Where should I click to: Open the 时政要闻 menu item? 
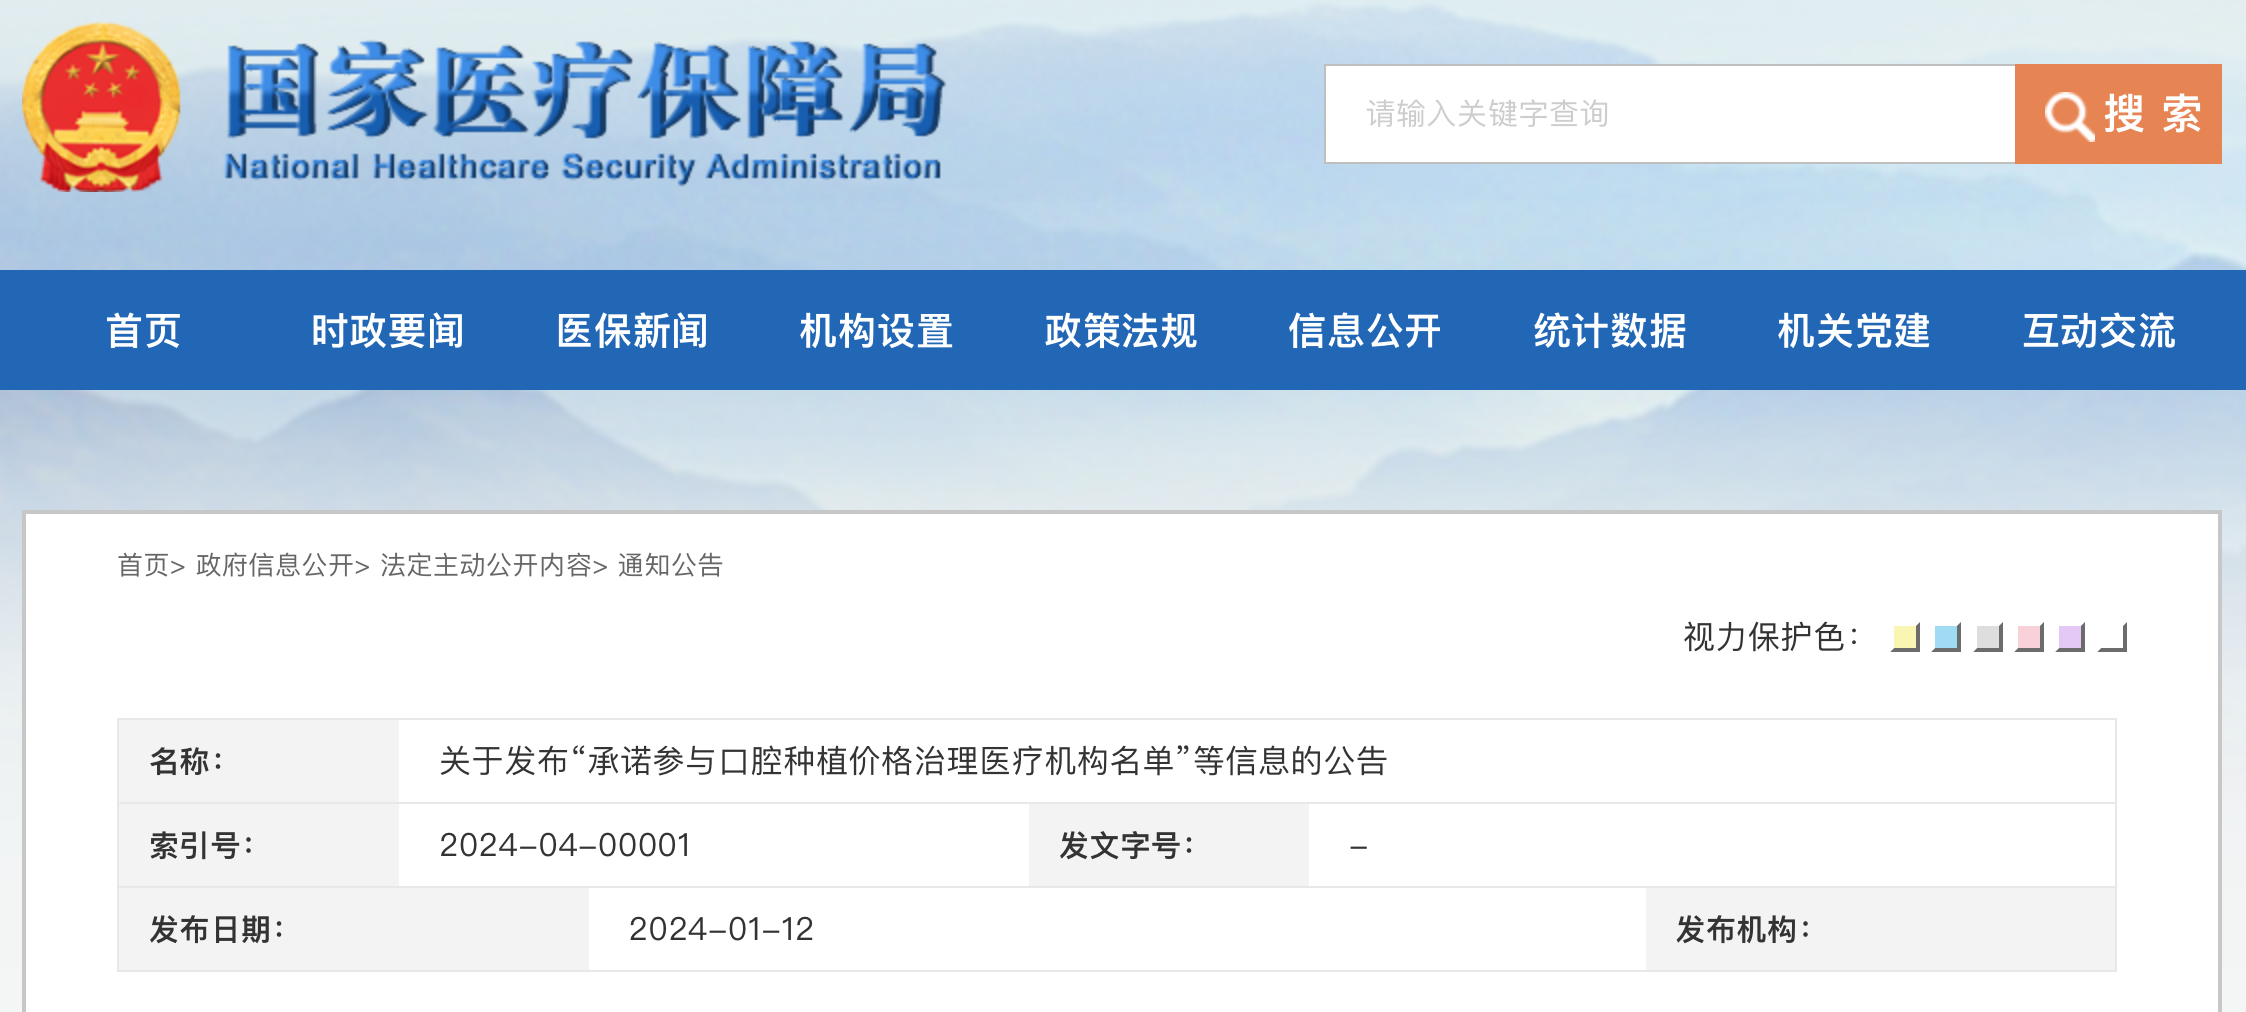388,331
